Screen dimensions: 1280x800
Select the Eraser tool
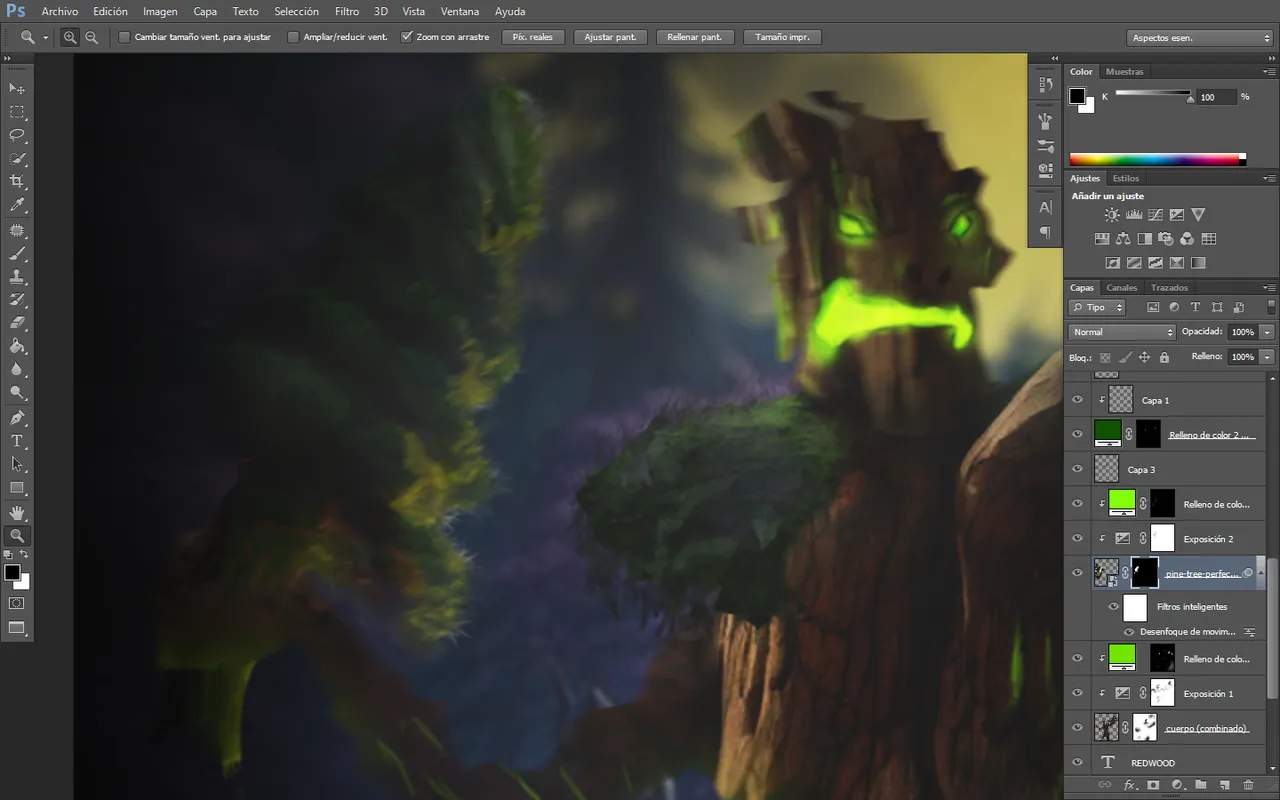17,323
